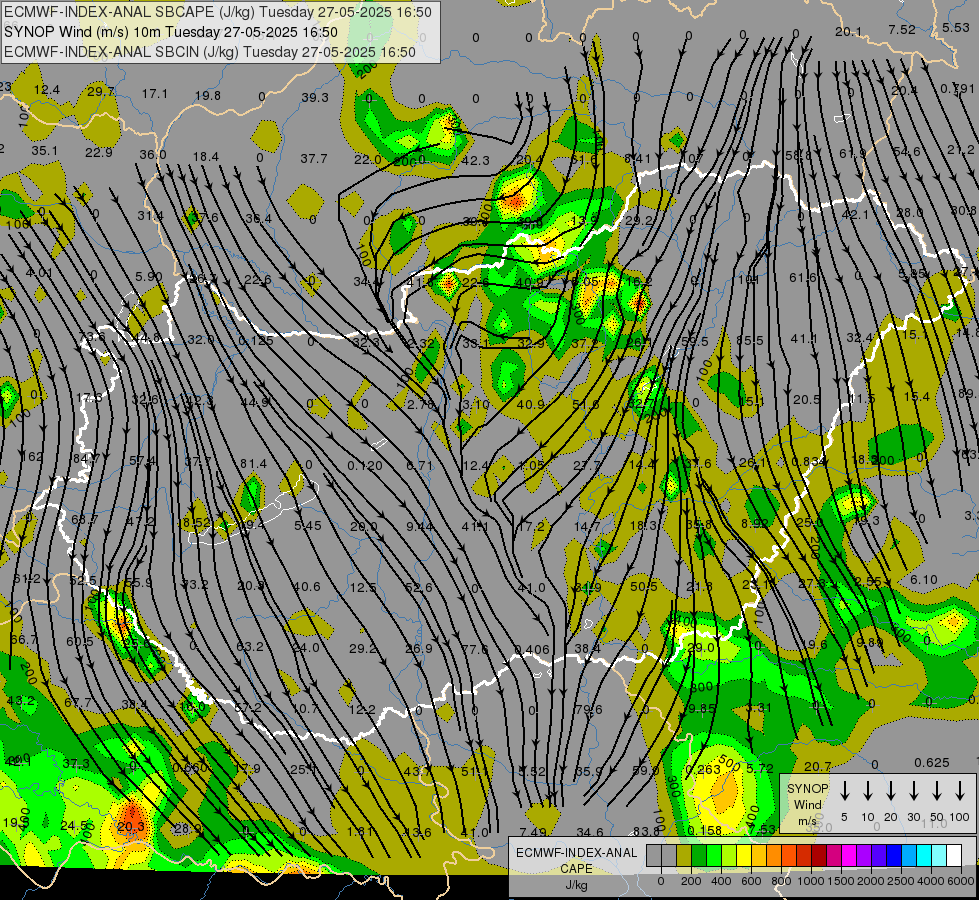
Task: Click map value 79.6
Action: pos(589,710)
